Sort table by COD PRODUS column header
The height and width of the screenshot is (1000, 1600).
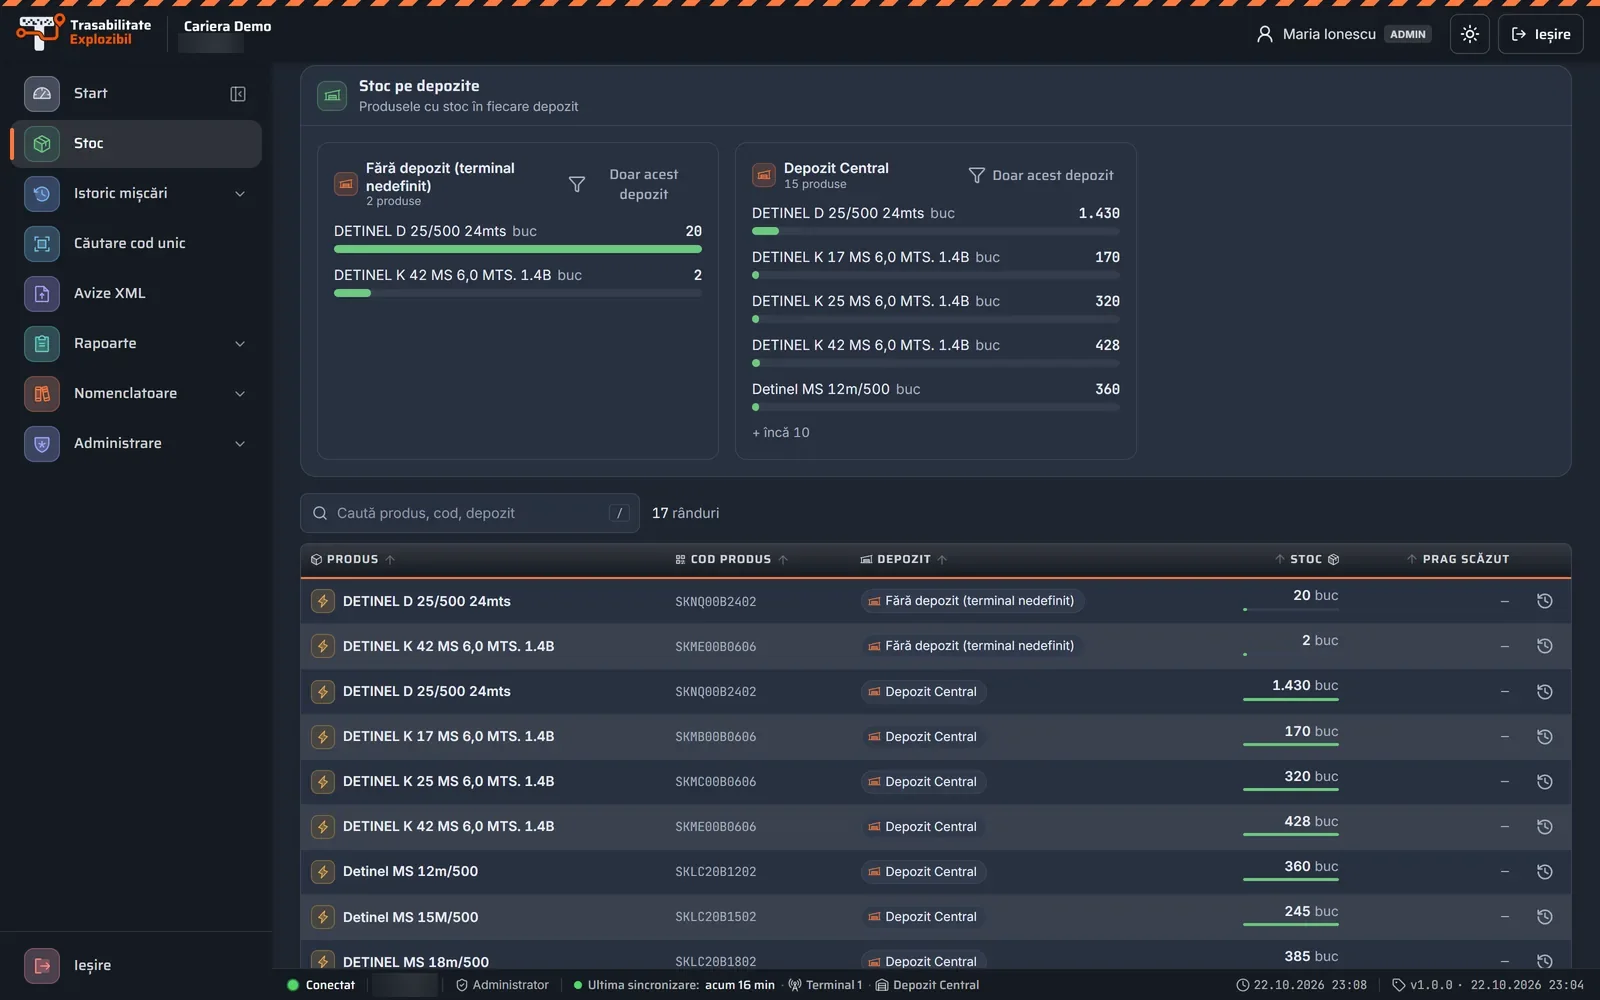click(x=732, y=560)
